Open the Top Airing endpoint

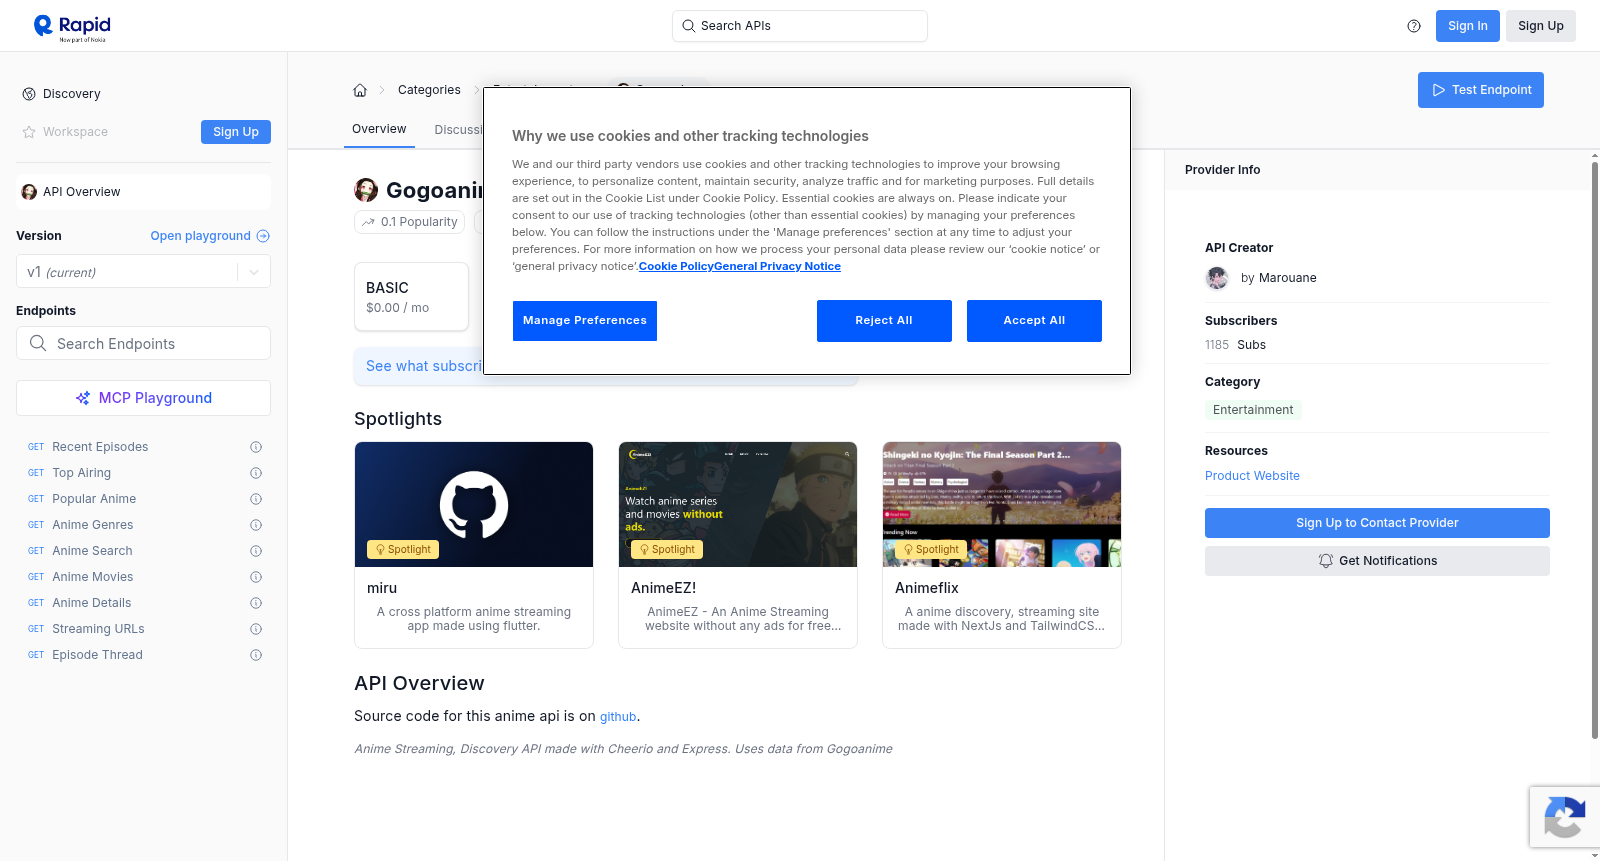(82, 473)
